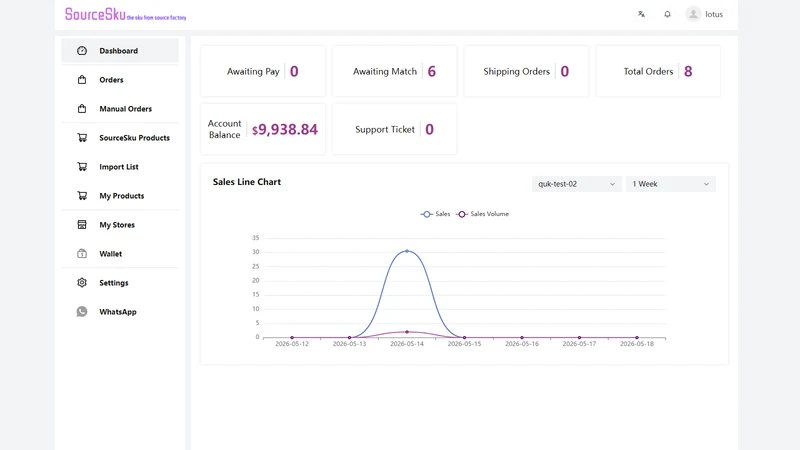The height and width of the screenshot is (450, 800).
Task: Click the Settings gear icon
Action: pos(82,283)
